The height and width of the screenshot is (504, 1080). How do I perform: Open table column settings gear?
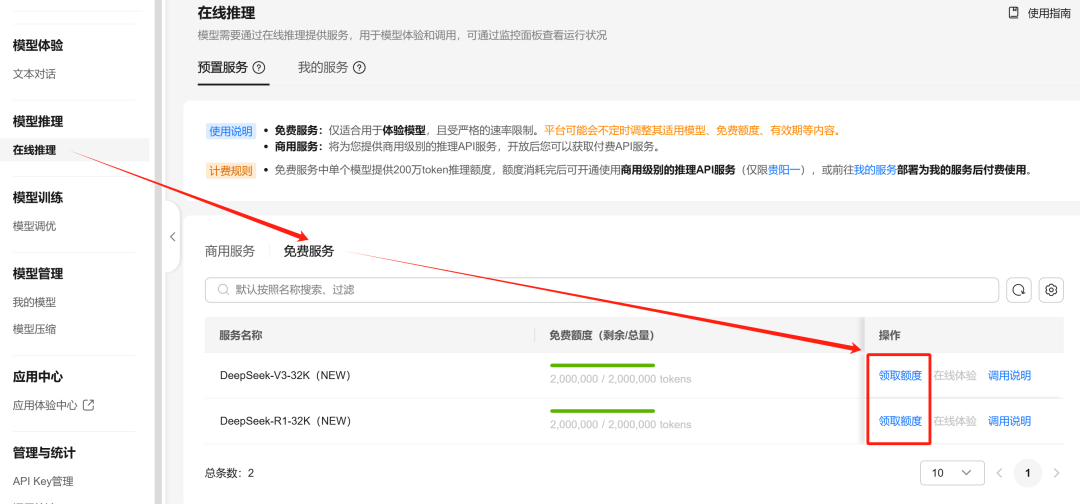tap(1051, 291)
